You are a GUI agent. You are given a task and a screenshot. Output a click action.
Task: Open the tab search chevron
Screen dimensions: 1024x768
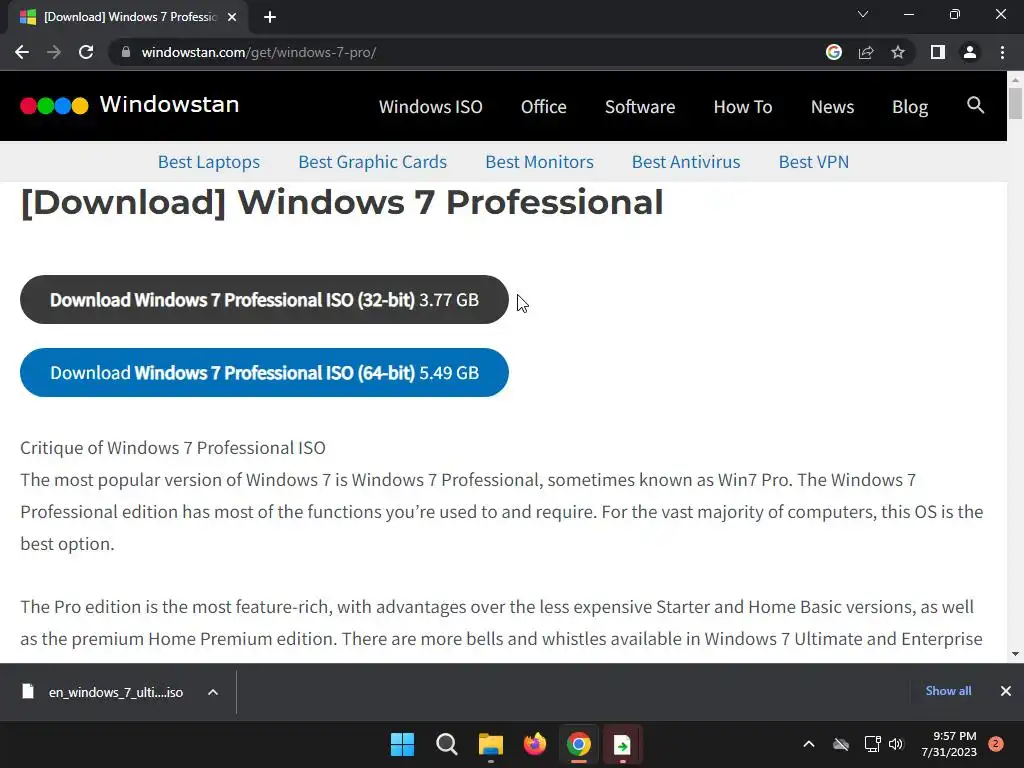863,14
